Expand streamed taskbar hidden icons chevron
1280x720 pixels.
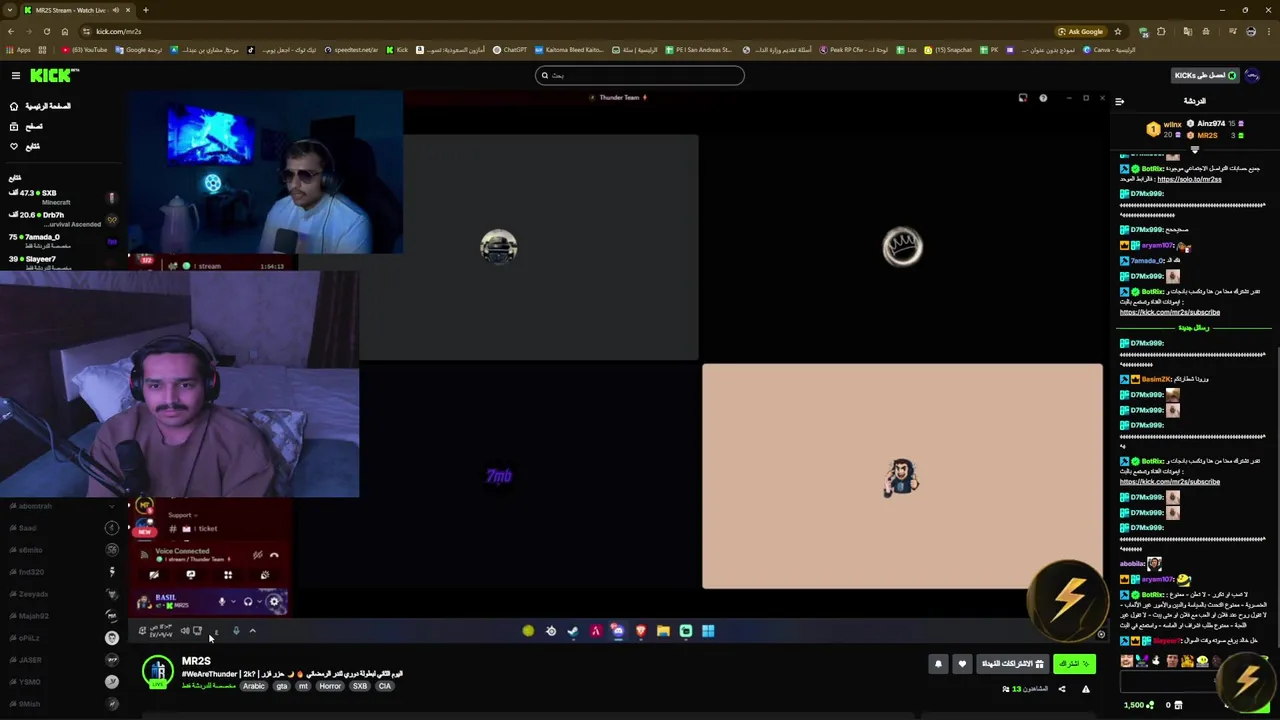pyautogui.click(x=252, y=631)
